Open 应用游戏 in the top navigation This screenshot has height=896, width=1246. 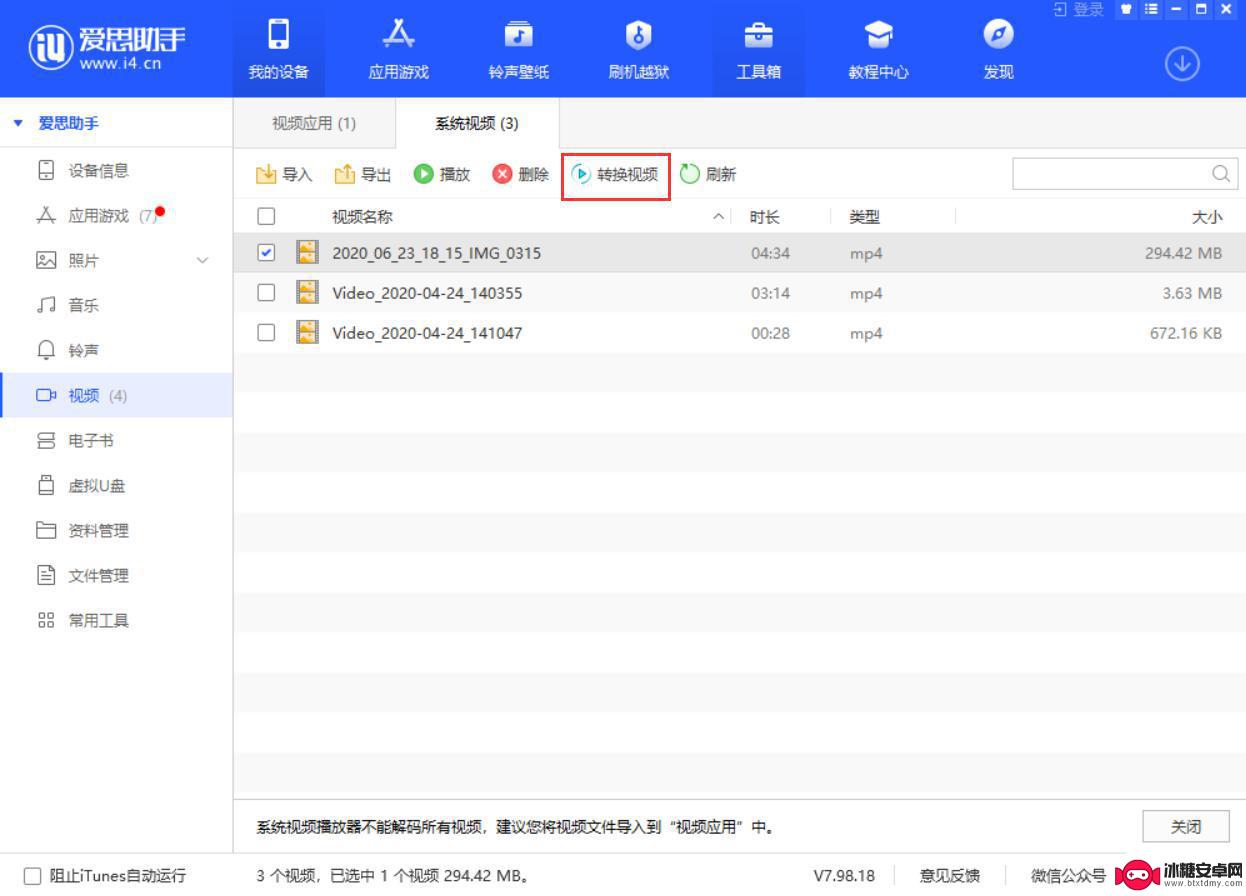click(398, 50)
